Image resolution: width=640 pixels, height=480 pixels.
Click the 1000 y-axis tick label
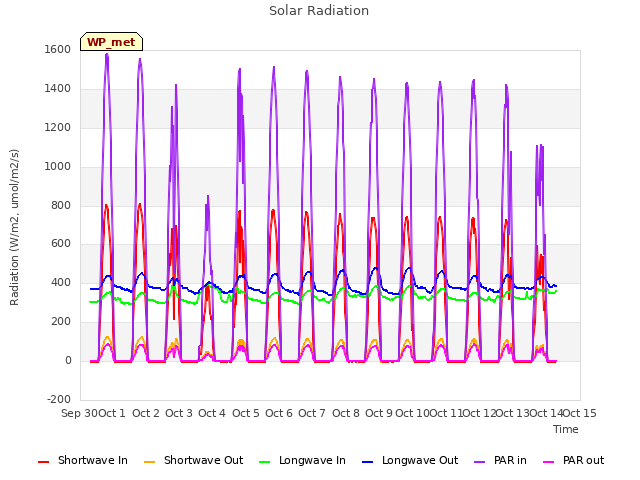(x=58, y=166)
